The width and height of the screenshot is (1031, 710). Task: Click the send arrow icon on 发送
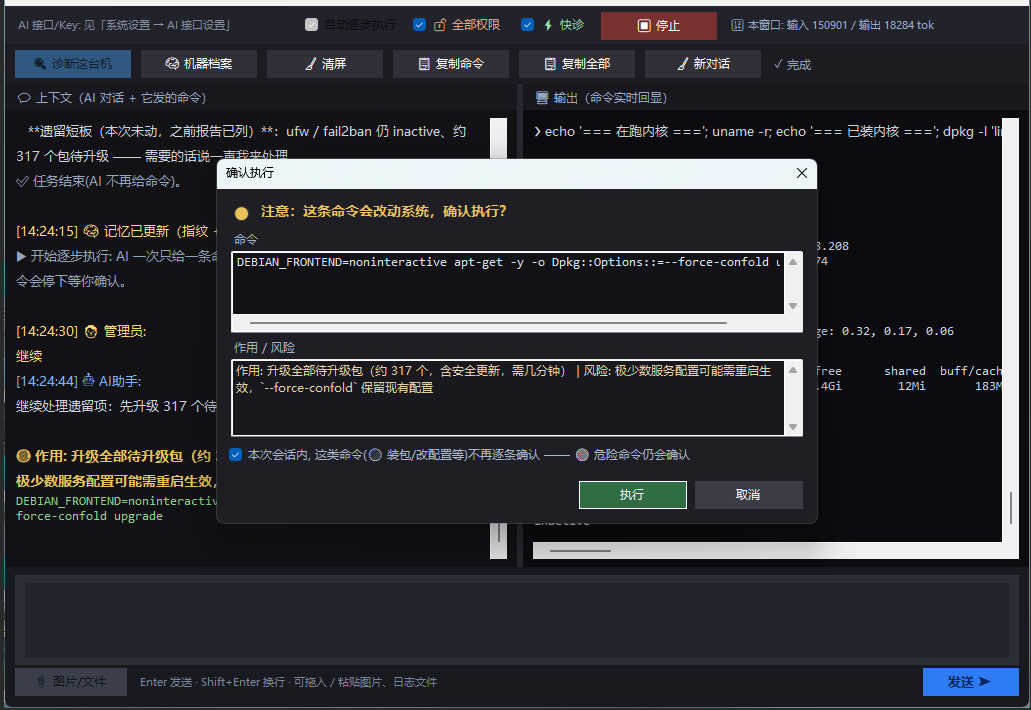(984, 682)
